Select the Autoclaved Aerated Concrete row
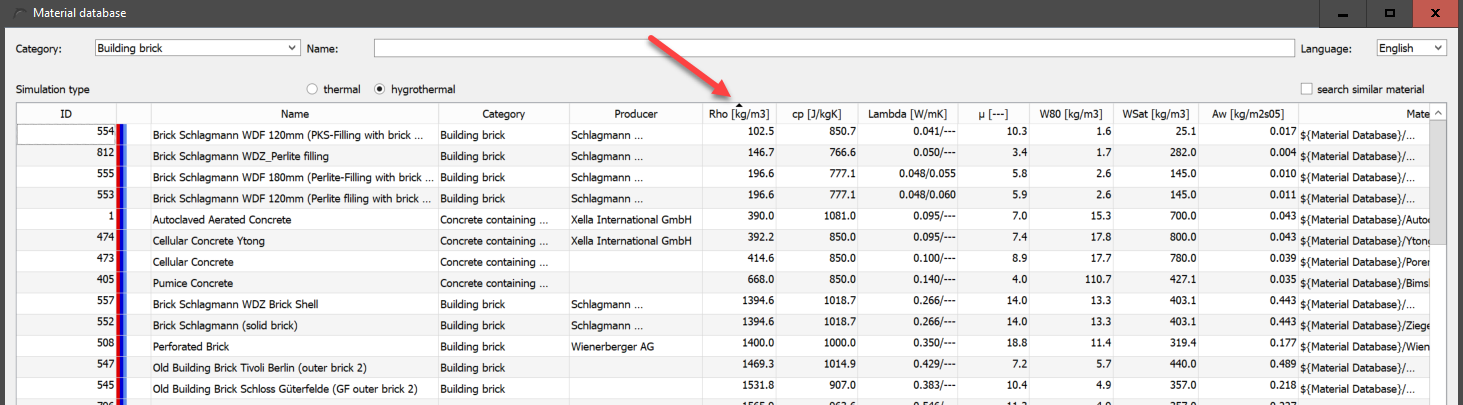The height and width of the screenshot is (405, 1463). [x=723, y=219]
